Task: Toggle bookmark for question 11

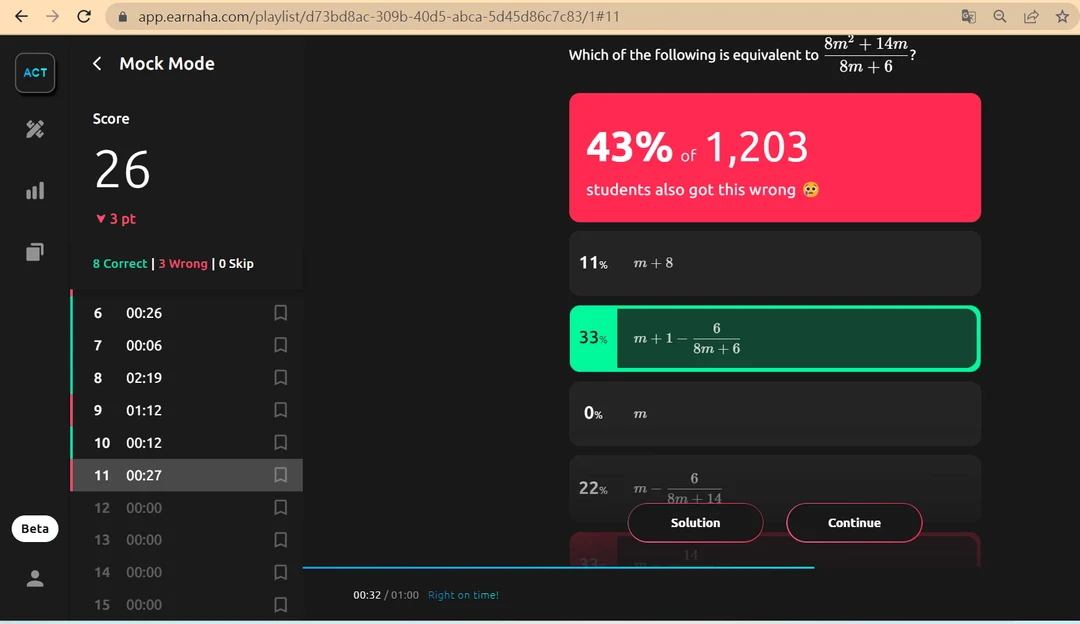Action: 281,475
